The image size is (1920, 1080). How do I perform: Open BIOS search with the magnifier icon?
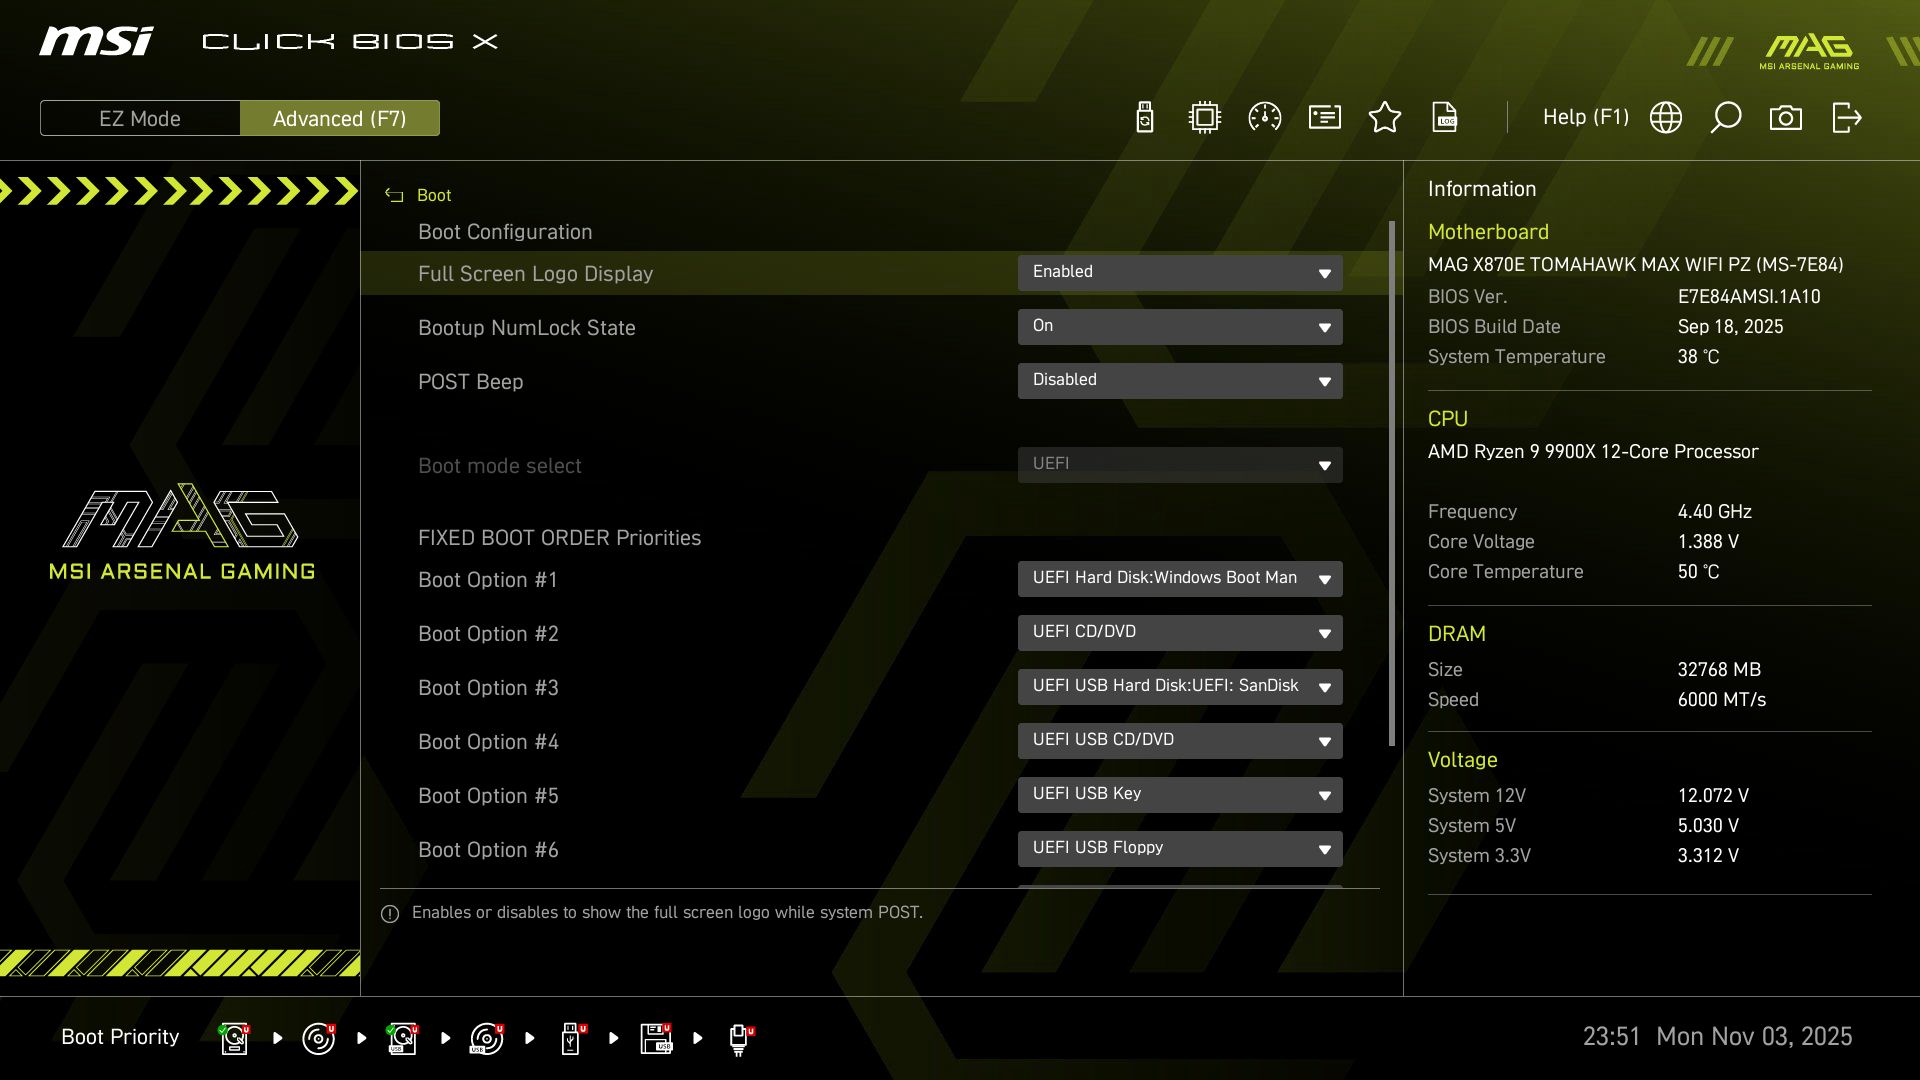tap(1726, 117)
